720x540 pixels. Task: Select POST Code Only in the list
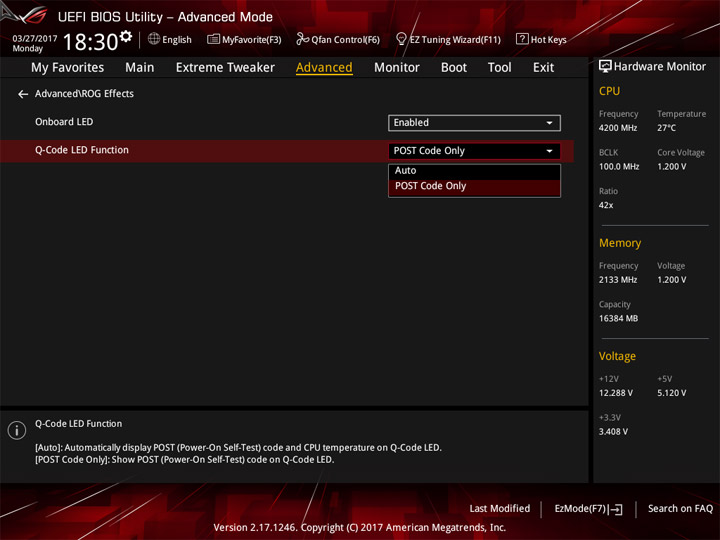tap(474, 186)
